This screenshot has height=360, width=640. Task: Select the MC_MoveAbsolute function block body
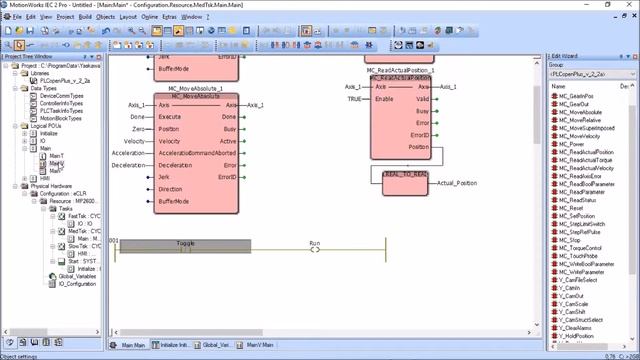[x=196, y=153]
